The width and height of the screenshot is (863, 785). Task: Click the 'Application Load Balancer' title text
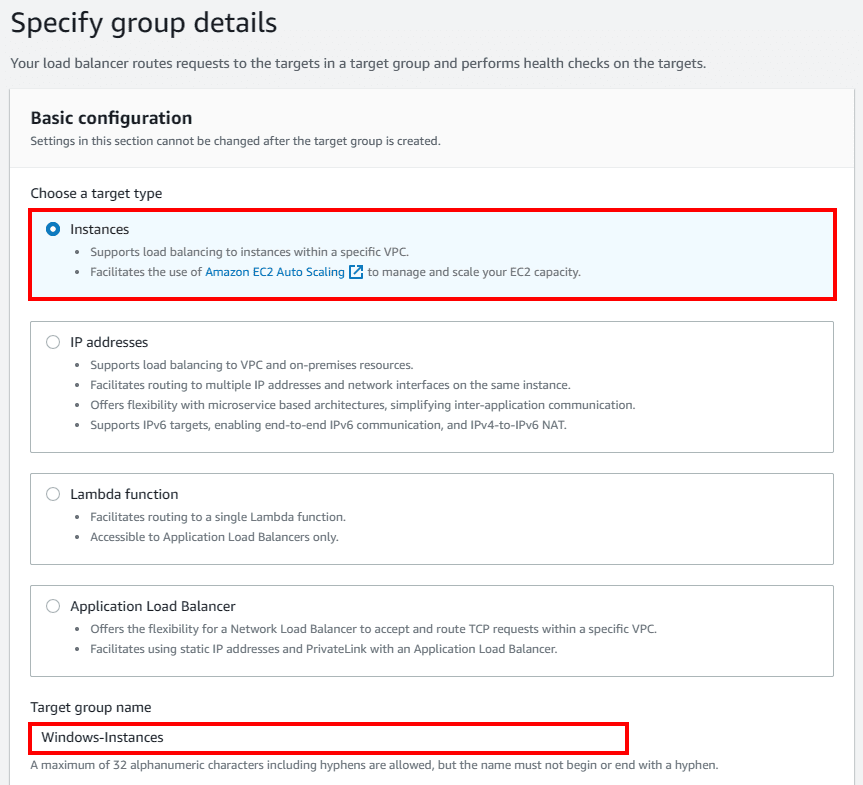[152, 606]
